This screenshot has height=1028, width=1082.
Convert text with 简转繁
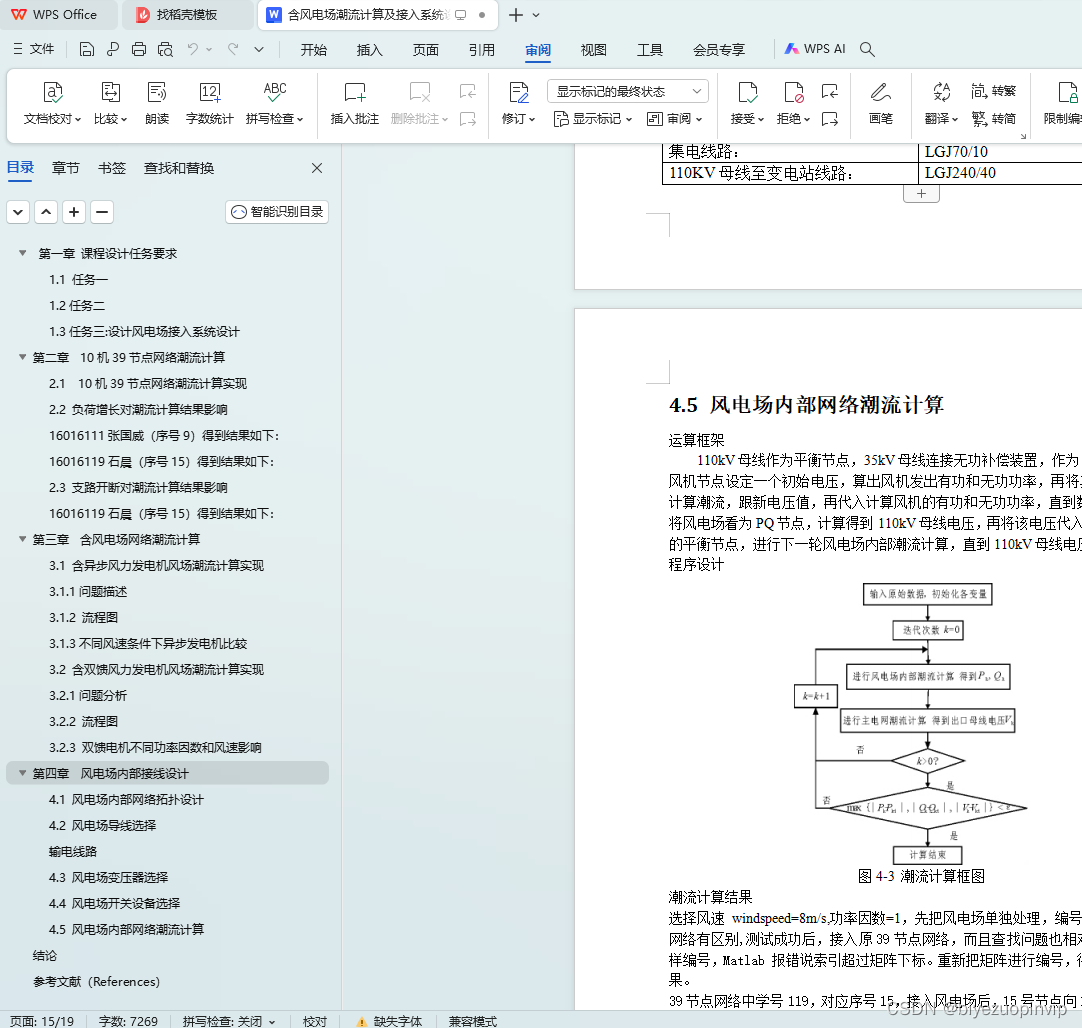click(x=994, y=91)
